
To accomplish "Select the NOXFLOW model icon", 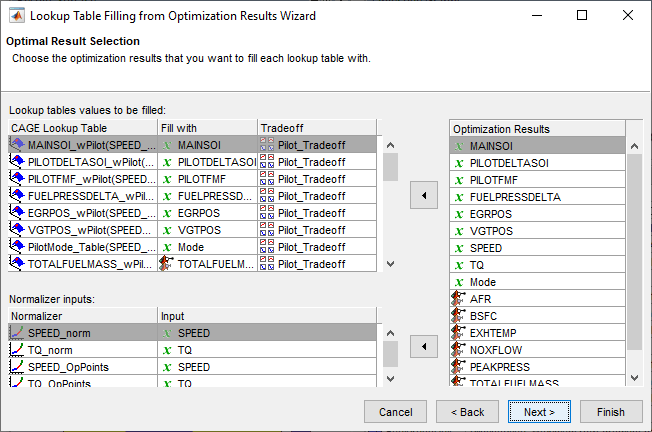I will pyautogui.click(x=460, y=349).
